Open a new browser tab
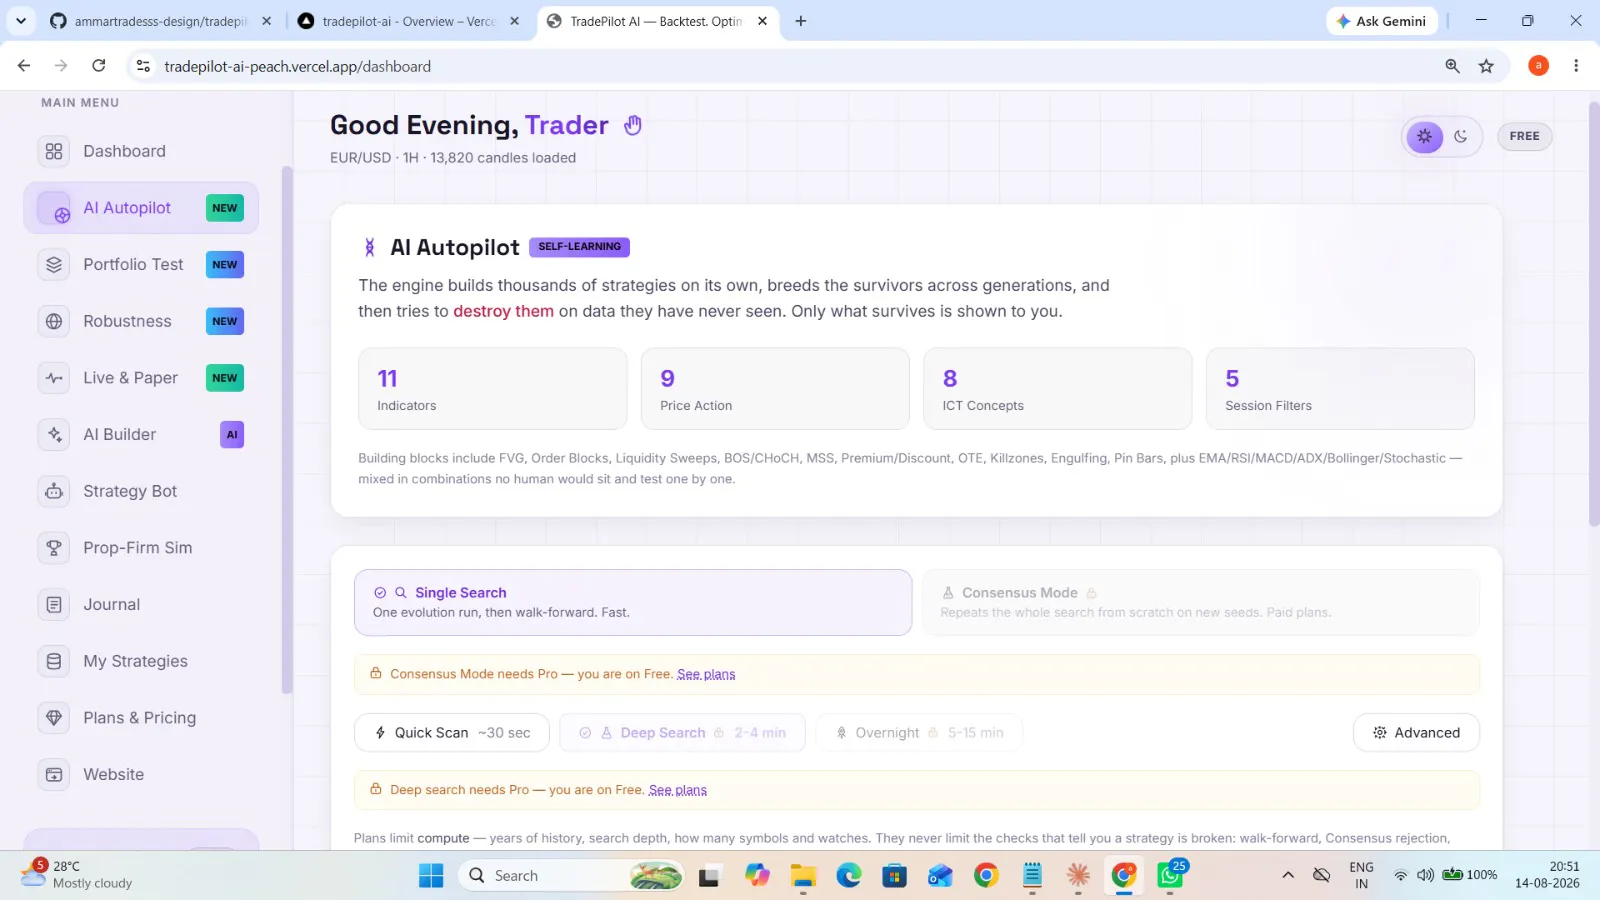Image resolution: width=1600 pixels, height=900 pixels. tap(801, 21)
